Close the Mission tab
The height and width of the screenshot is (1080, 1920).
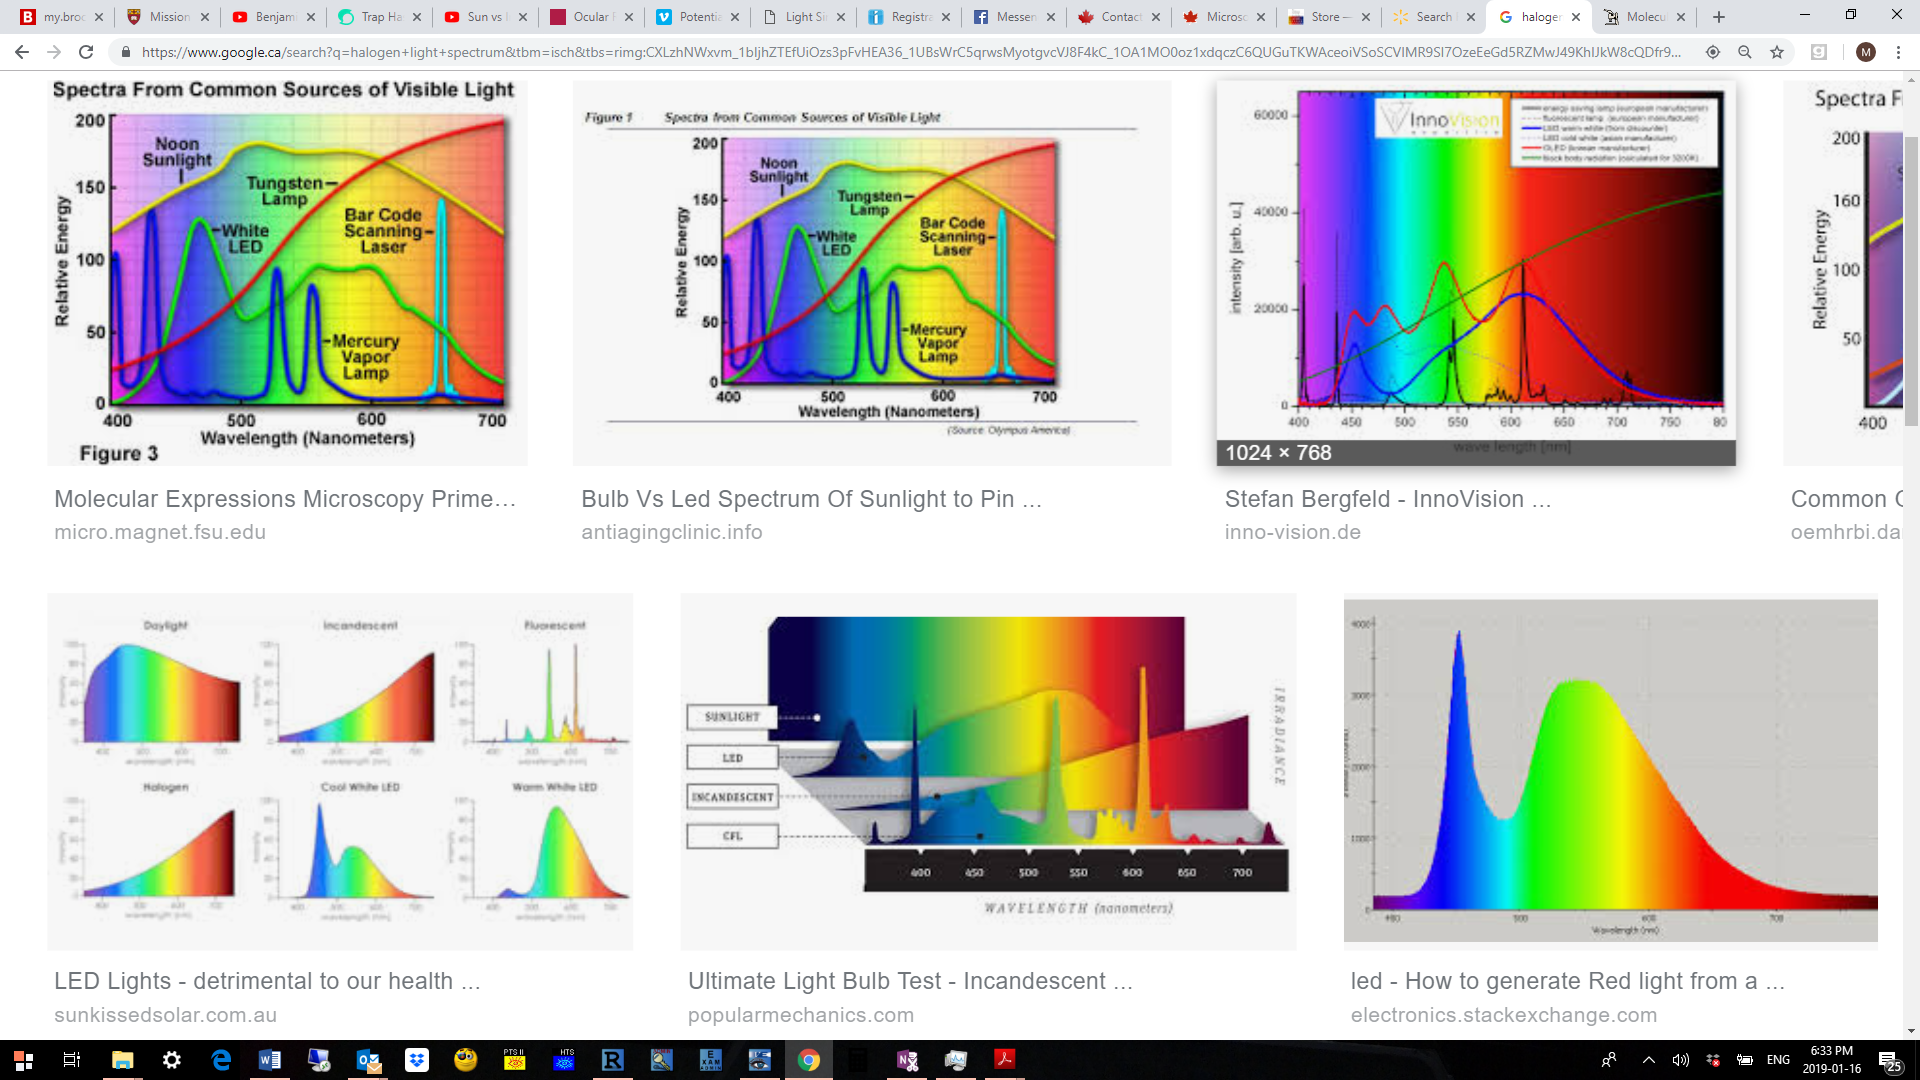205,17
